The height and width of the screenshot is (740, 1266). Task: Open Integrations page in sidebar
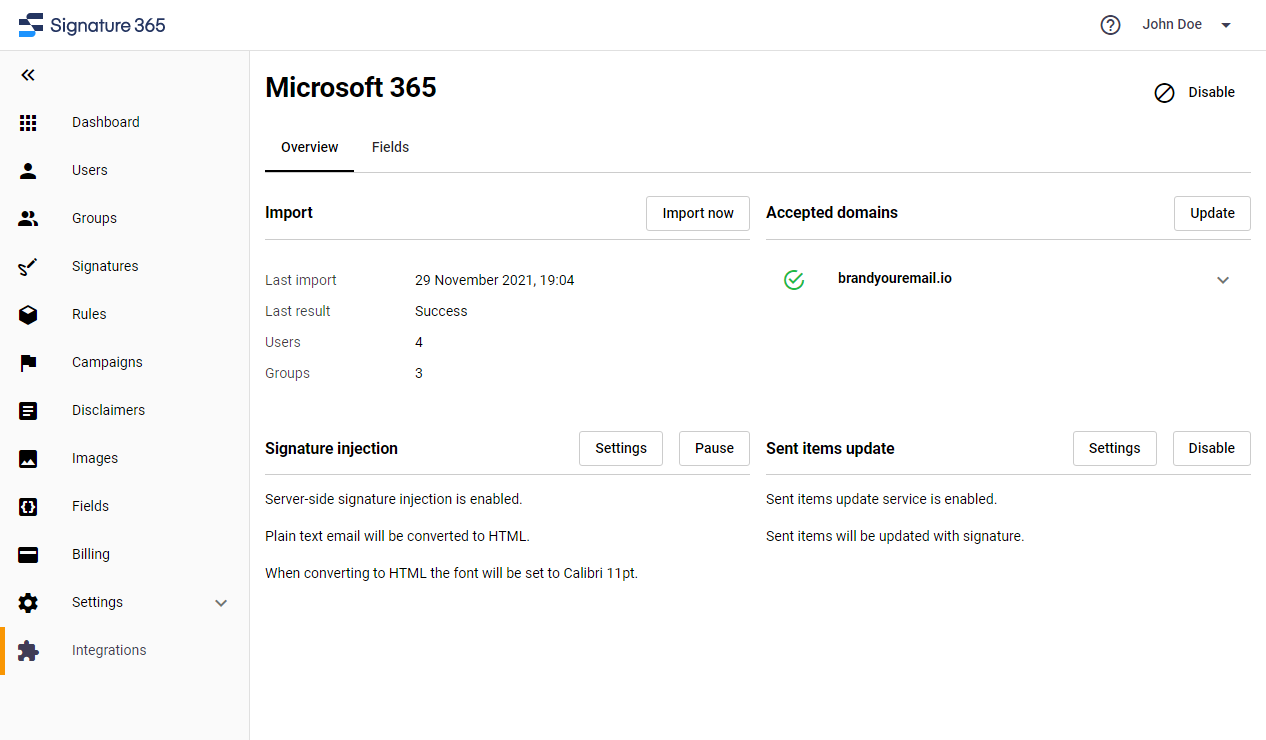[x=109, y=650]
